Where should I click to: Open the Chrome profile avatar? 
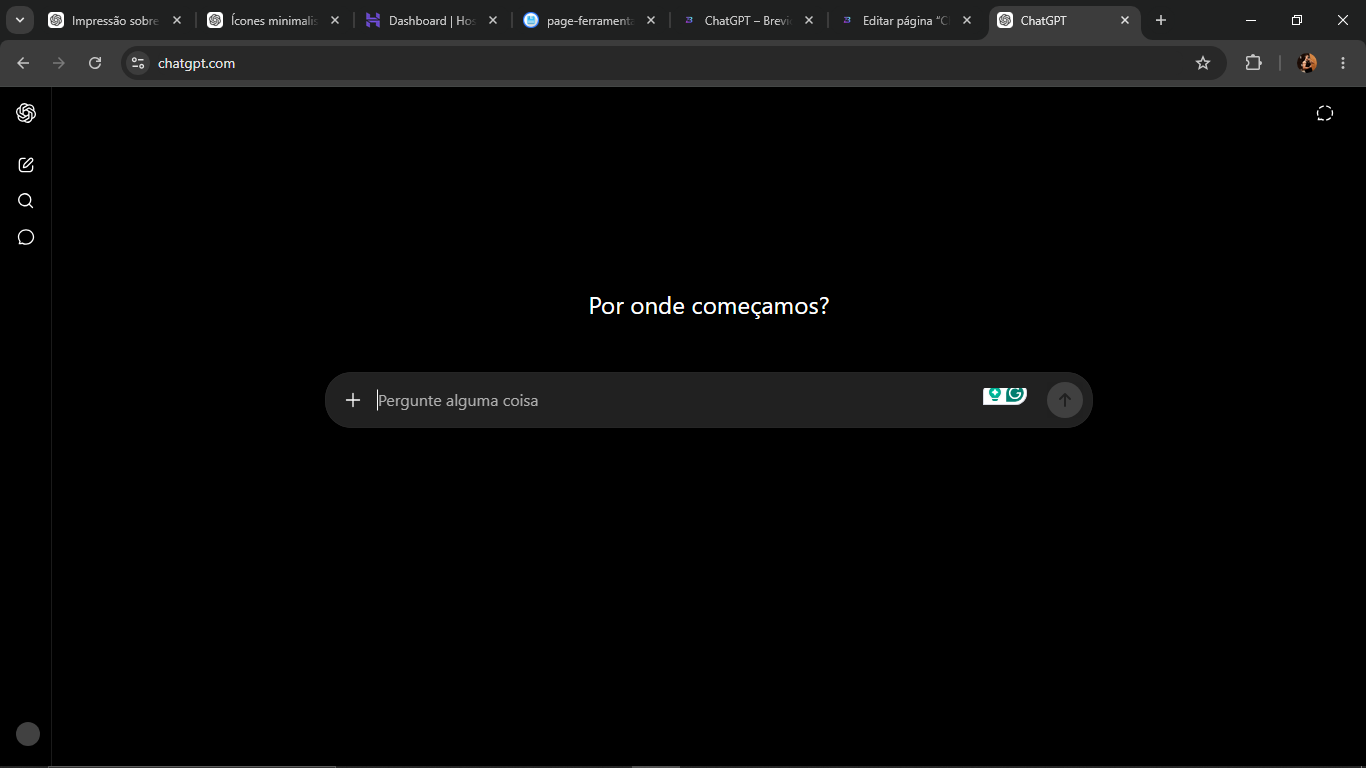(x=1307, y=63)
